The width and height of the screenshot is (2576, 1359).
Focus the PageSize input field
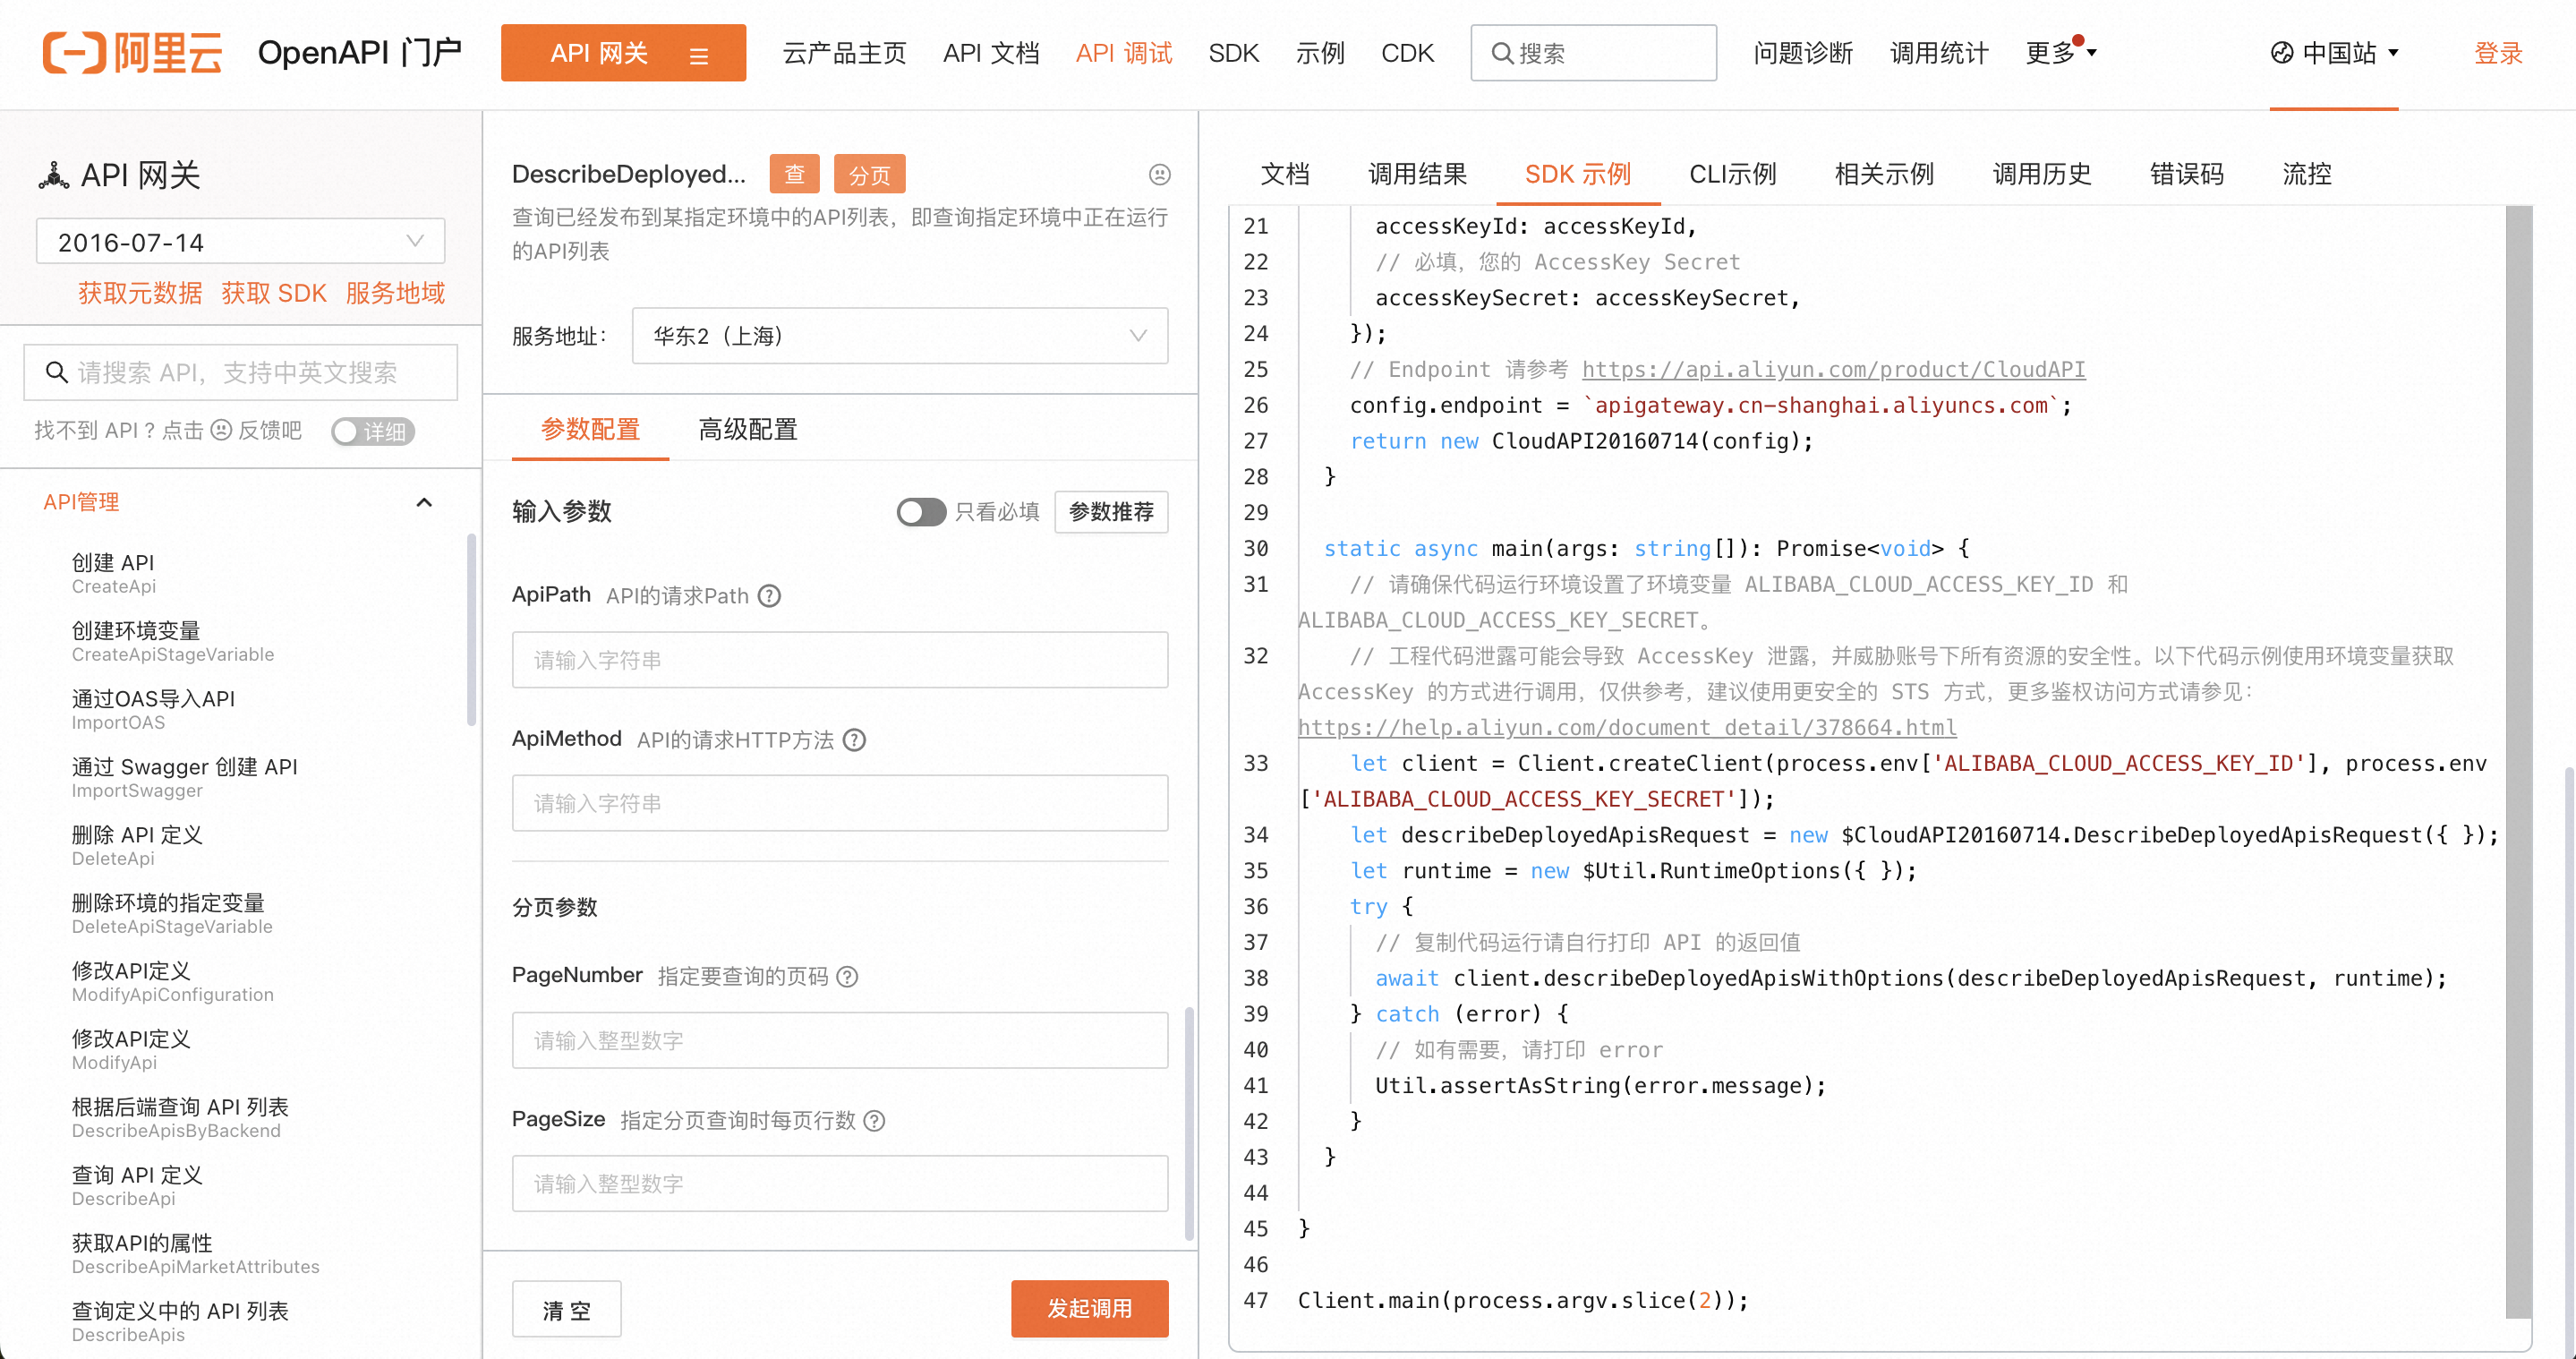840,1184
